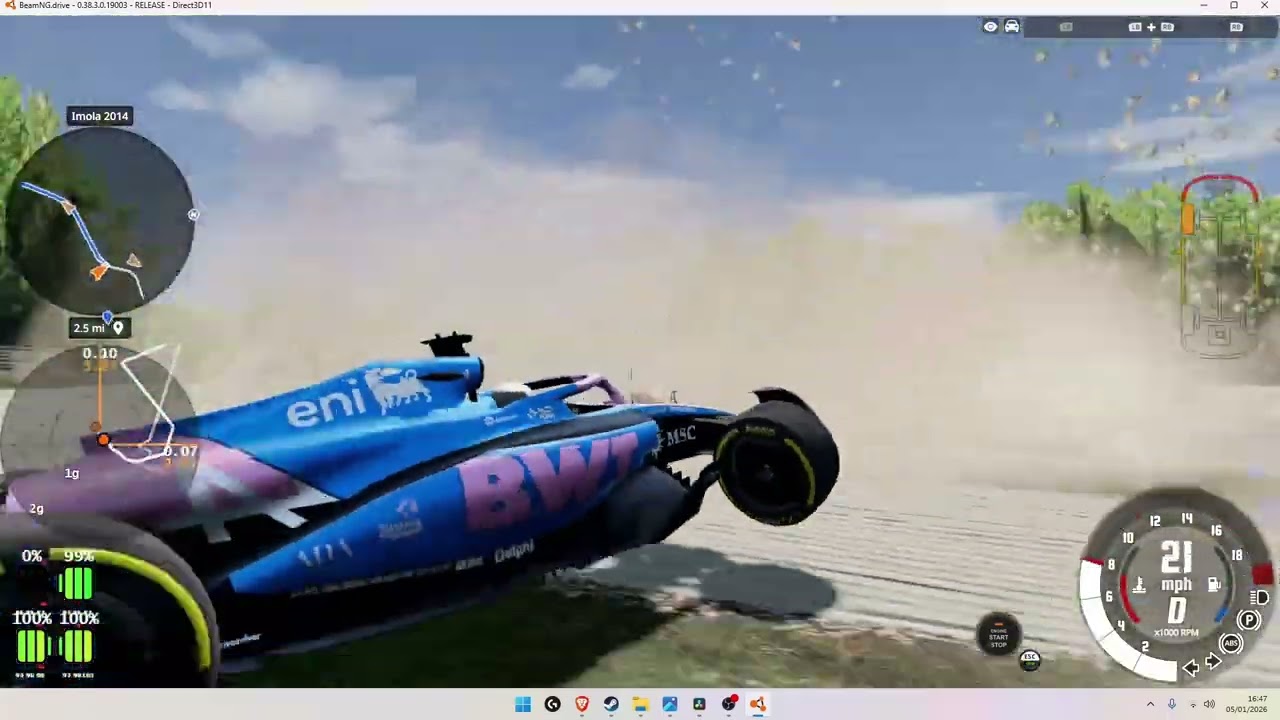
Task: Click the microphone tray icon
Action: coord(1172,704)
